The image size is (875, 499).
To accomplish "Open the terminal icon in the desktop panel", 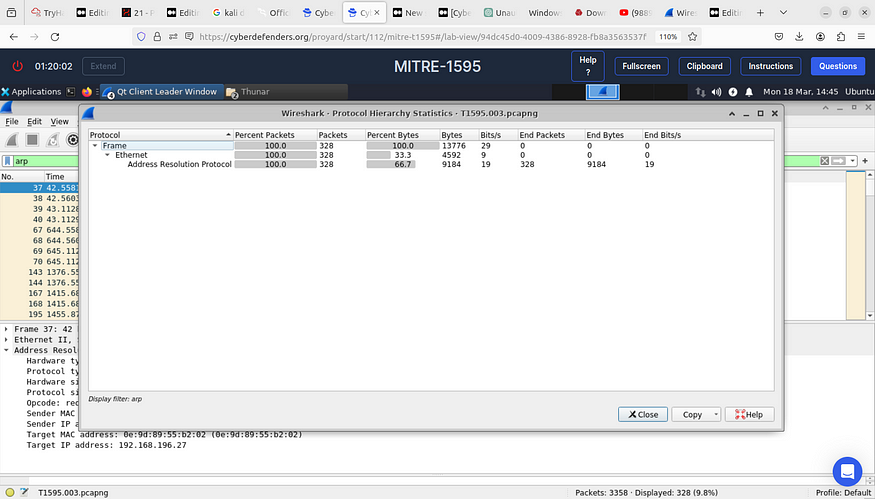I will [x=70, y=92].
